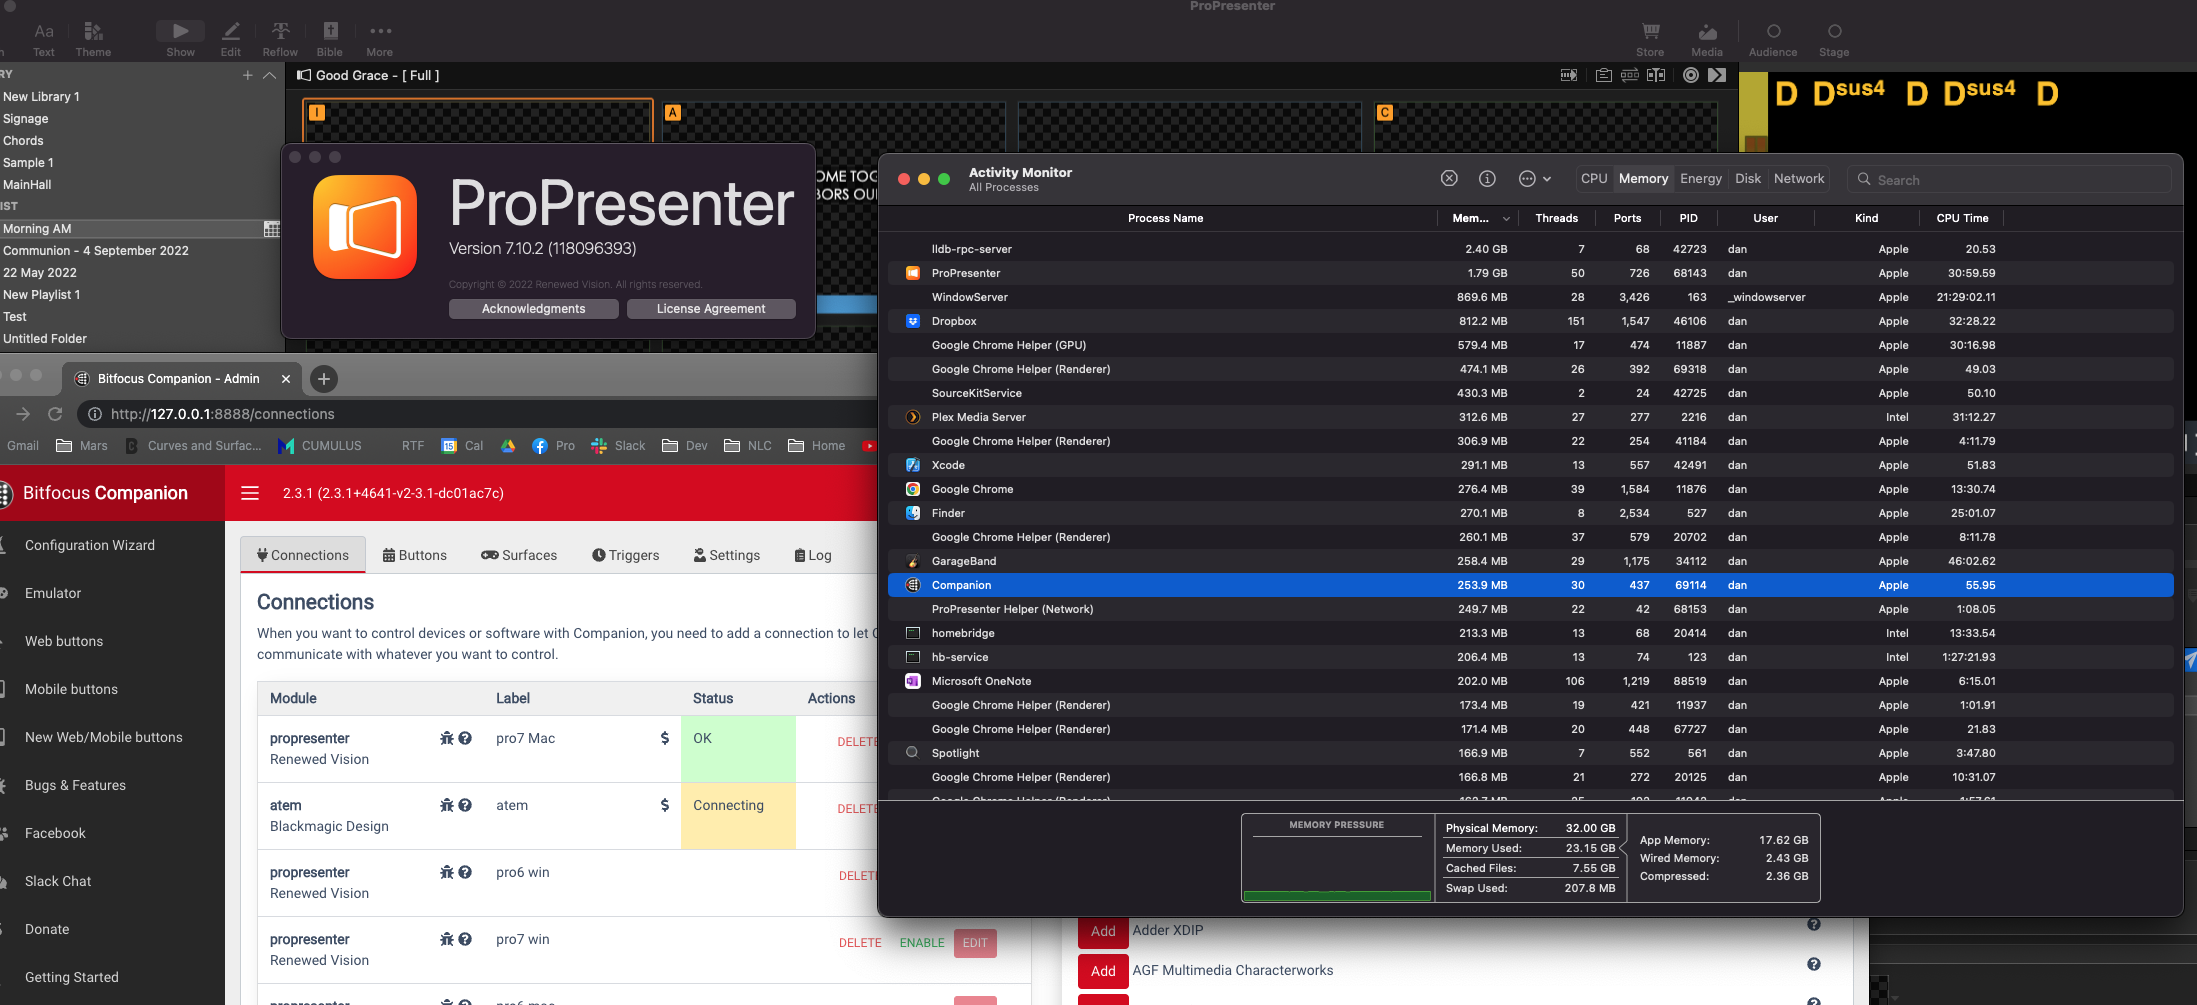2197x1005 pixels.
Task: Enable the pro7 win propresenter connection
Action: (921, 943)
